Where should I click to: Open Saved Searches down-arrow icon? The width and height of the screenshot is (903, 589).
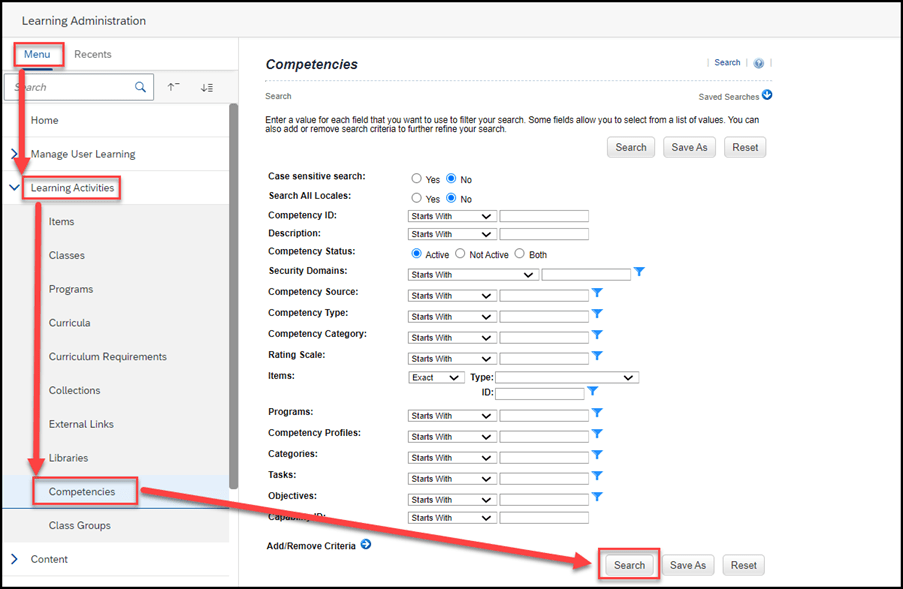tap(767, 96)
